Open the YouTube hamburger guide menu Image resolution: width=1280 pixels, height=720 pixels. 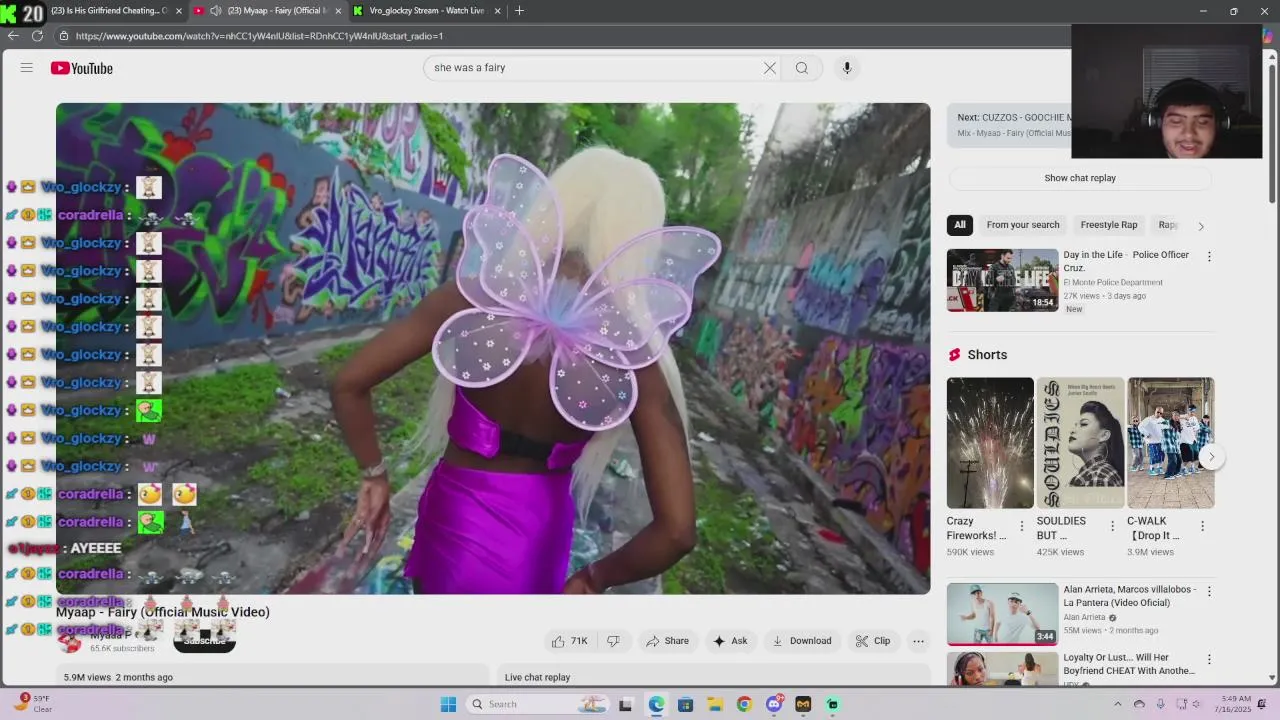27,68
